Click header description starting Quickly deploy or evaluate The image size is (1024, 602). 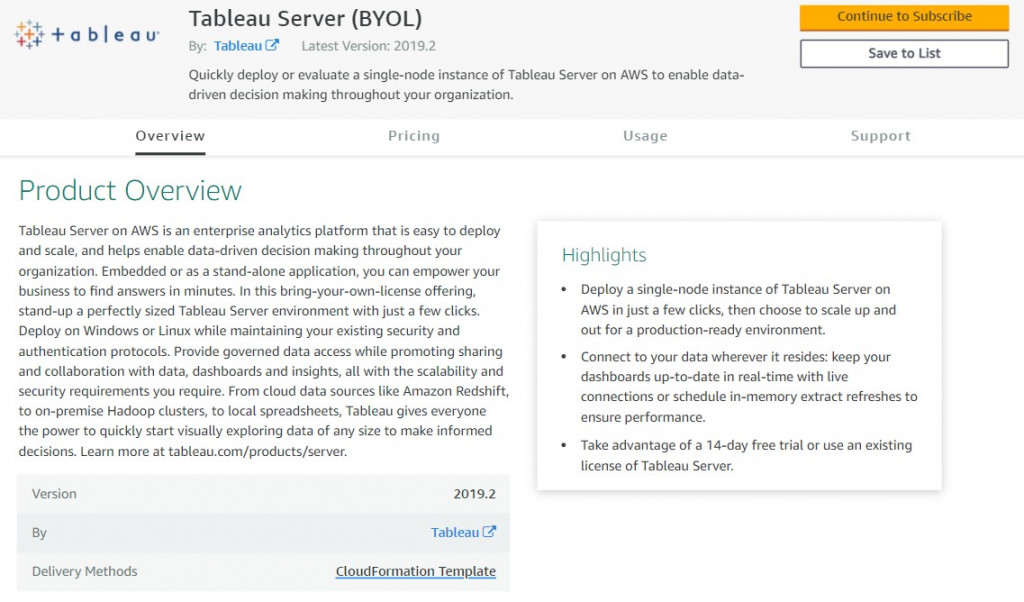(466, 84)
